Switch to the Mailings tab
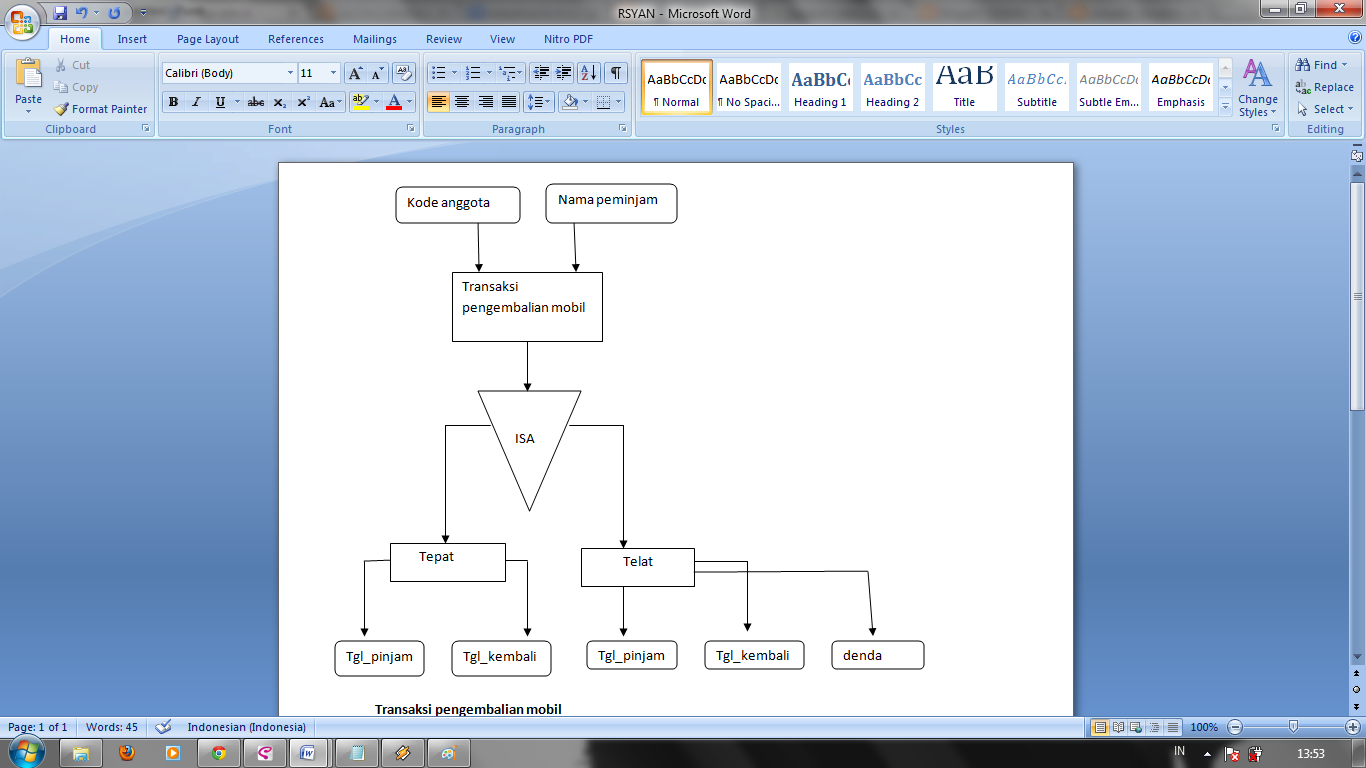The height and width of the screenshot is (768, 1366). click(x=375, y=39)
